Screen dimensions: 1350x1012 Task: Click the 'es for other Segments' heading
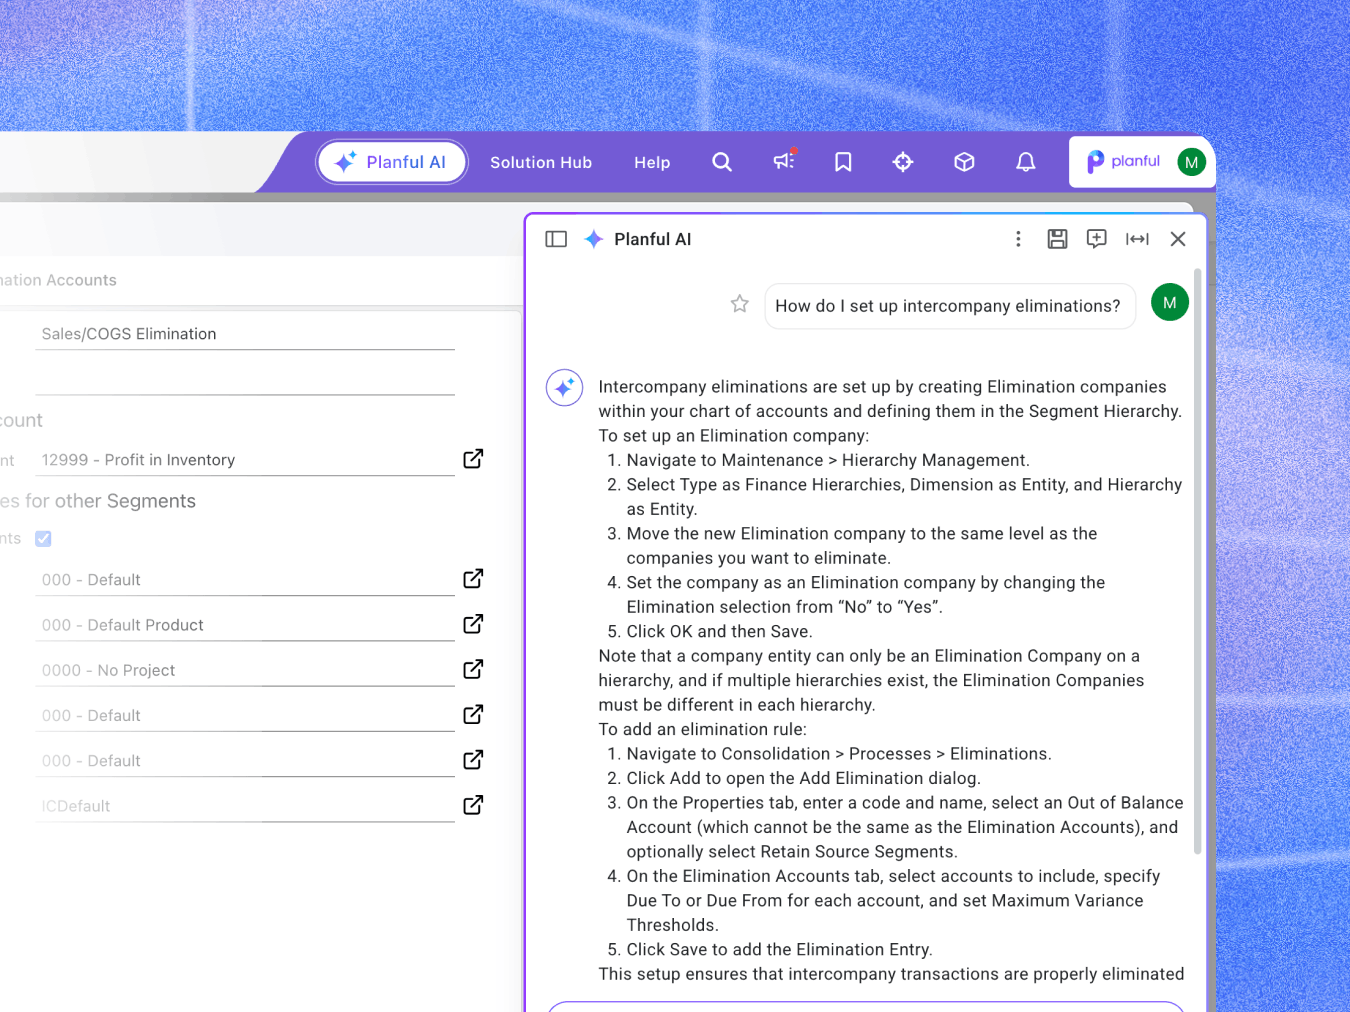(98, 501)
